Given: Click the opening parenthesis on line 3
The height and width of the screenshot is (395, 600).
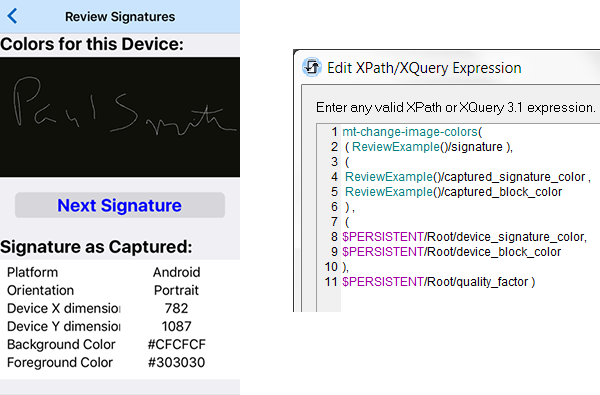Looking at the screenshot, I should [347, 162].
